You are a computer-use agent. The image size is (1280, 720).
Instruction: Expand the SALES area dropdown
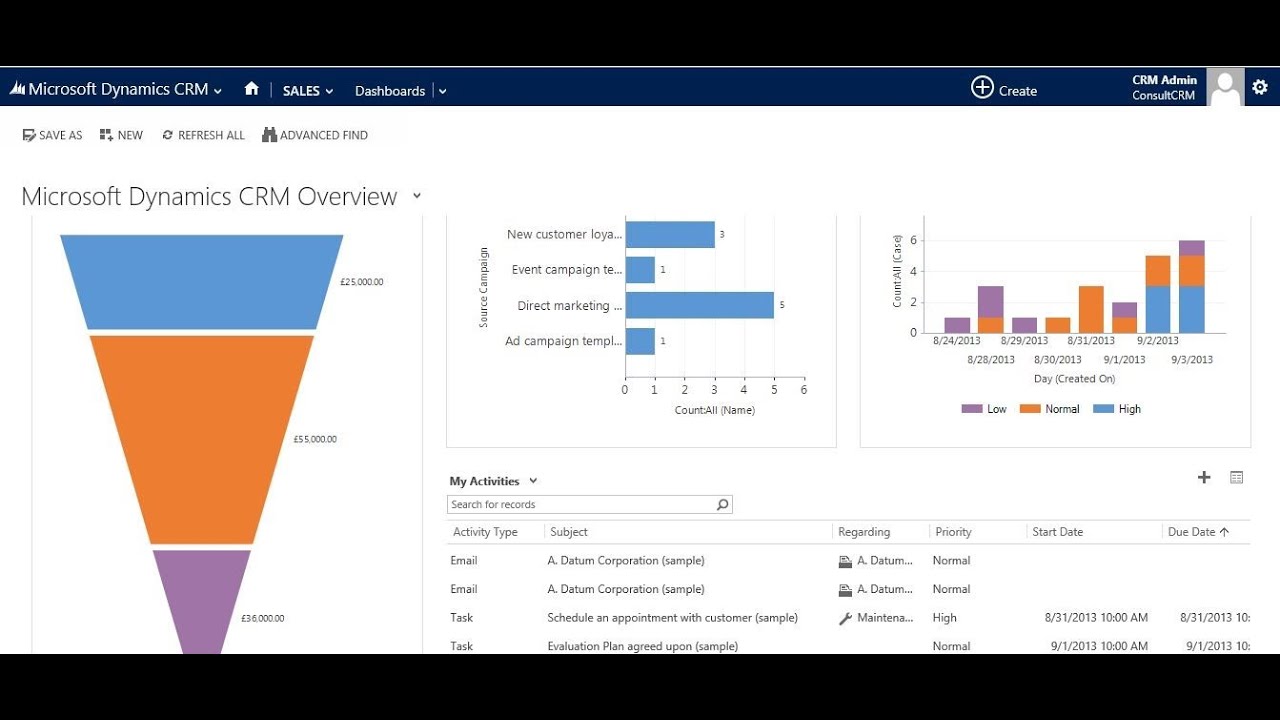(329, 91)
